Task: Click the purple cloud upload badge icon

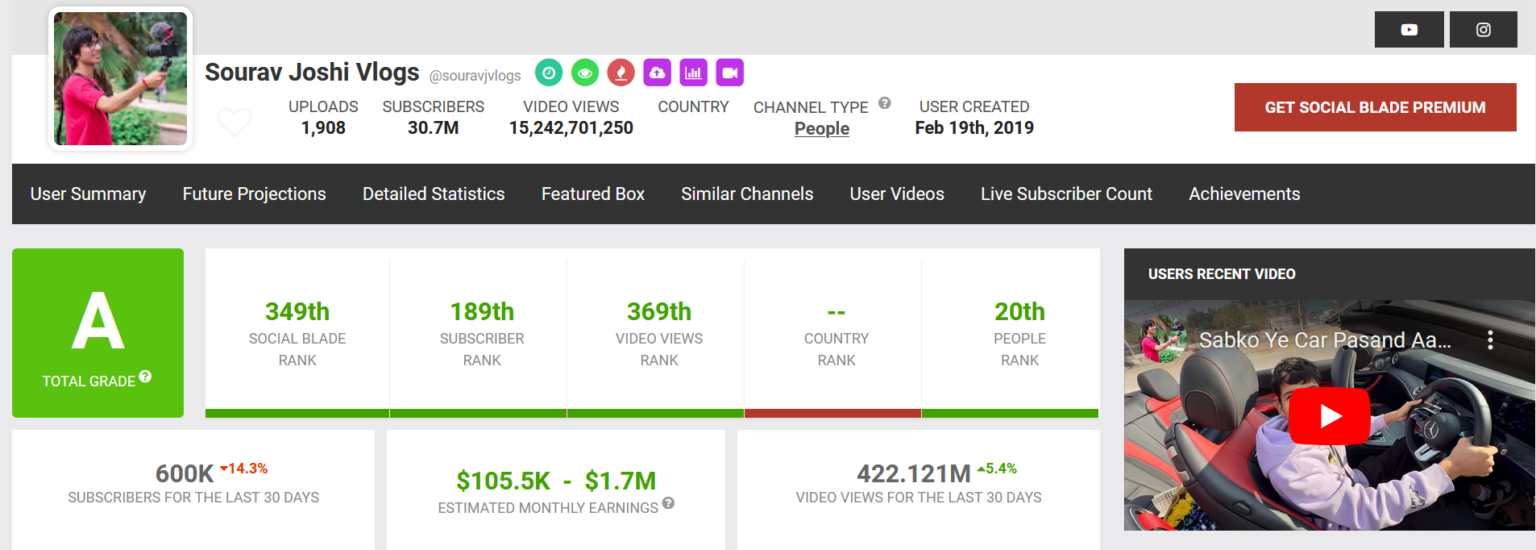Action: click(x=657, y=72)
